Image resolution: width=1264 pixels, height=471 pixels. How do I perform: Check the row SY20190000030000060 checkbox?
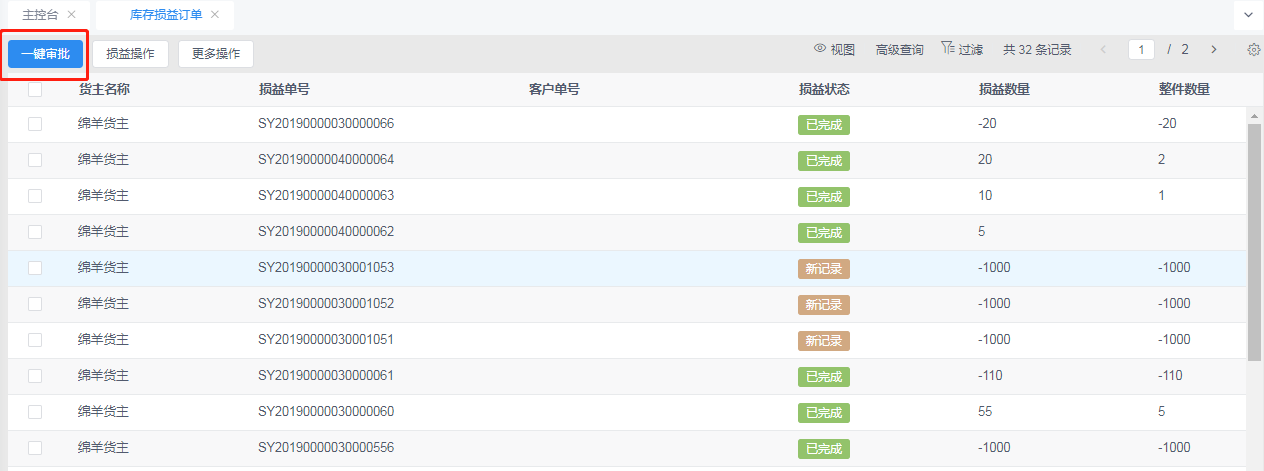point(35,412)
